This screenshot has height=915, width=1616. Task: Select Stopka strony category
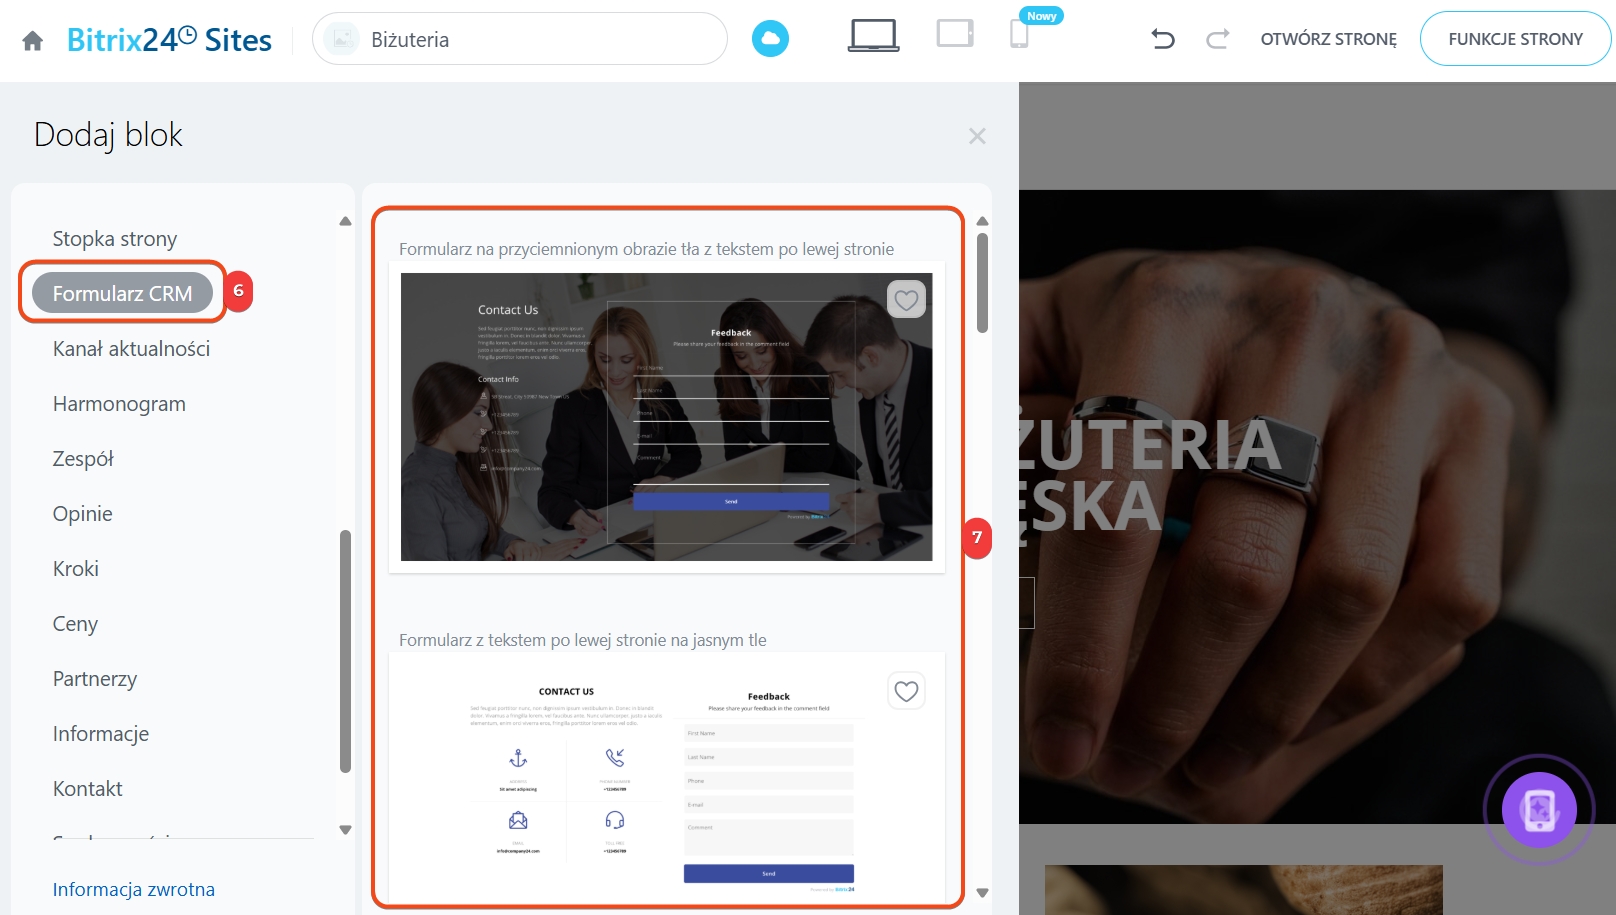(115, 239)
